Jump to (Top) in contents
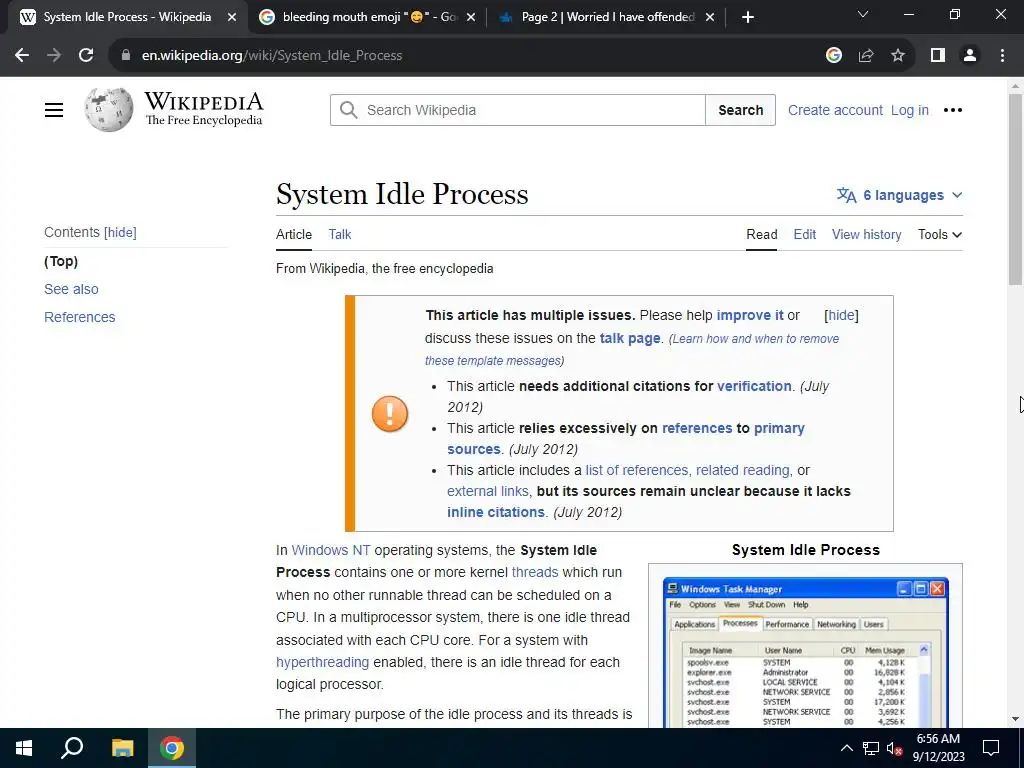Viewport: 1024px width, 768px height. pos(61,261)
